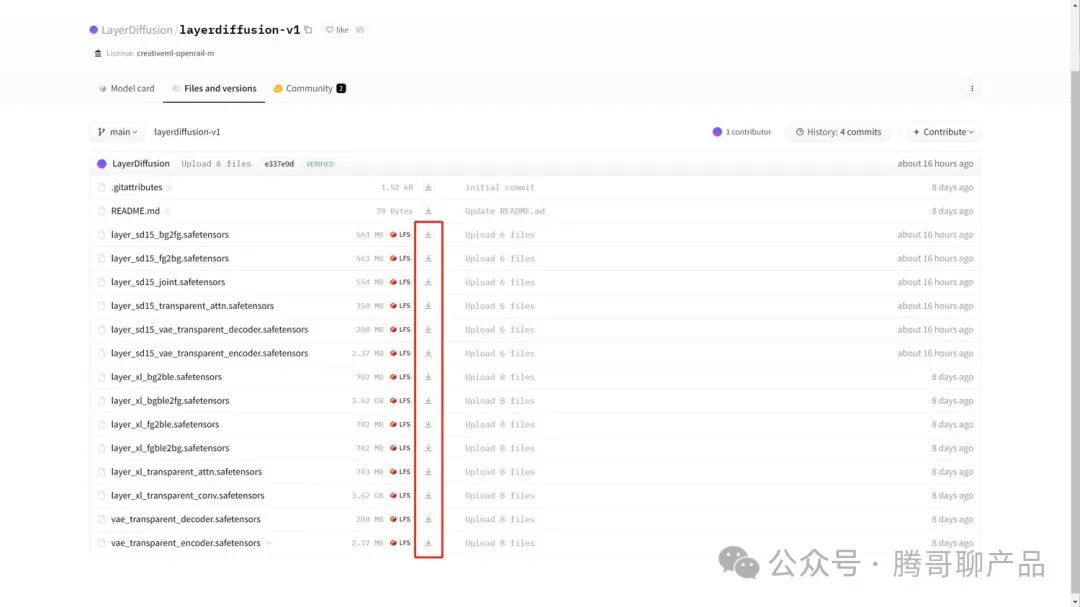Download vae_transparent_decoder.safetensors
The height and width of the screenshot is (607, 1080).
tap(428, 519)
